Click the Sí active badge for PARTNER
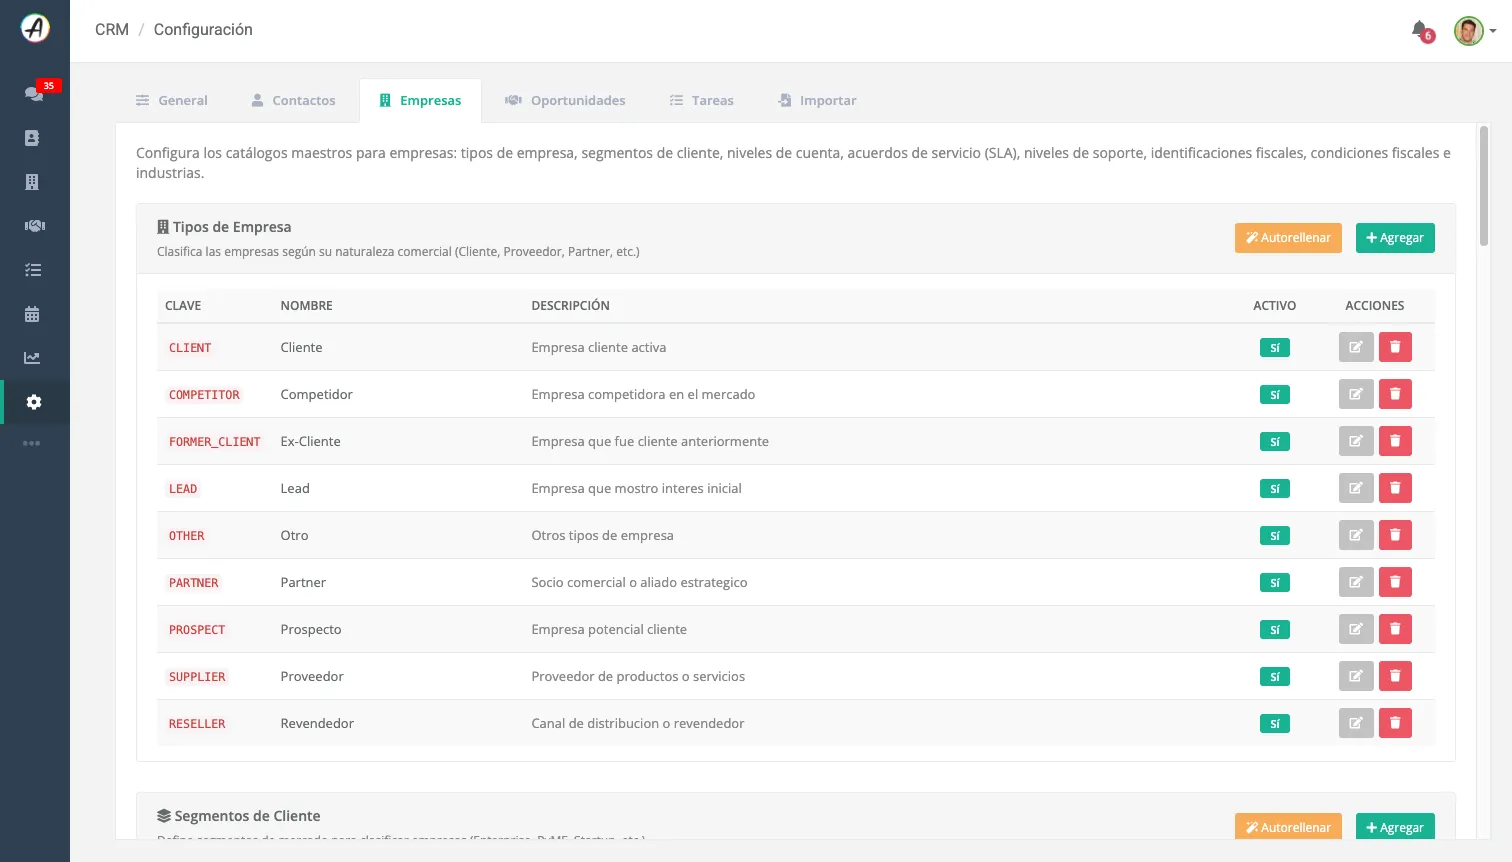This screenshot has height=862, width=1512. [x=1275, y=583]
